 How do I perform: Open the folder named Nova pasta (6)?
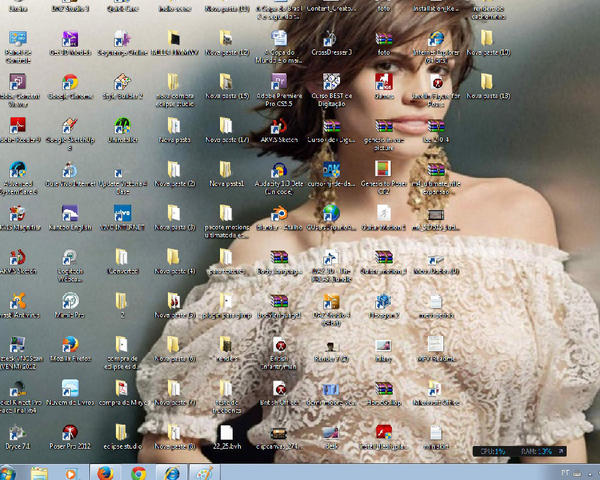click(174, 349)
